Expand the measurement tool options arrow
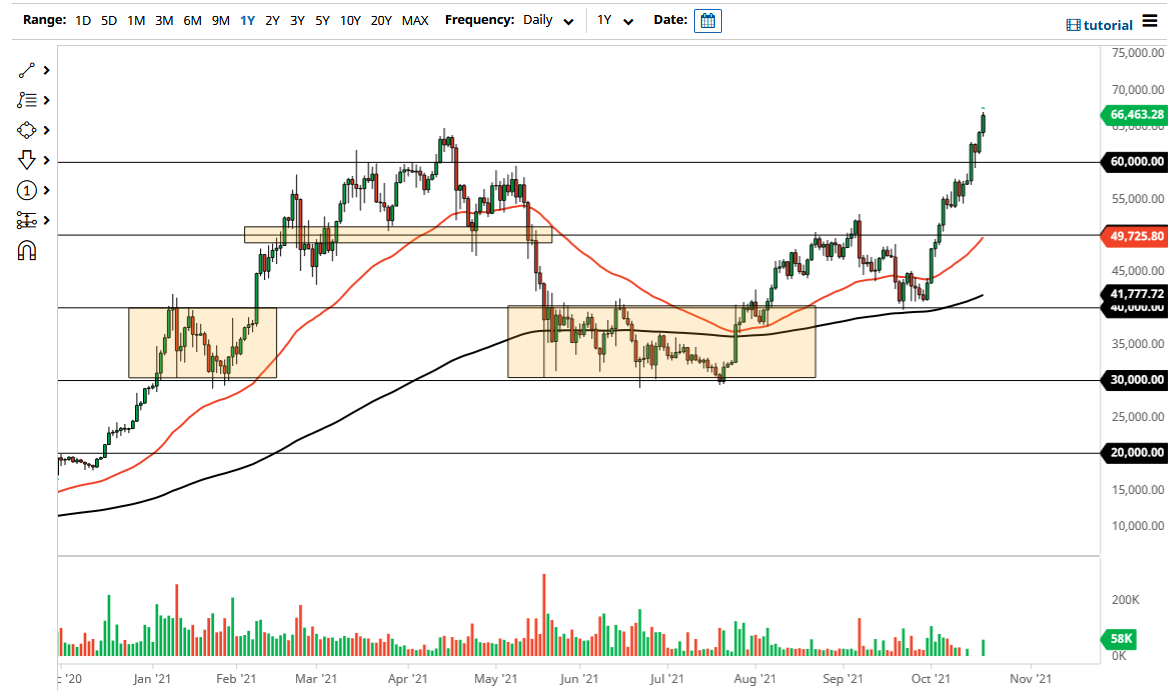Screen dimensions: 1172x696 [46, 220]
